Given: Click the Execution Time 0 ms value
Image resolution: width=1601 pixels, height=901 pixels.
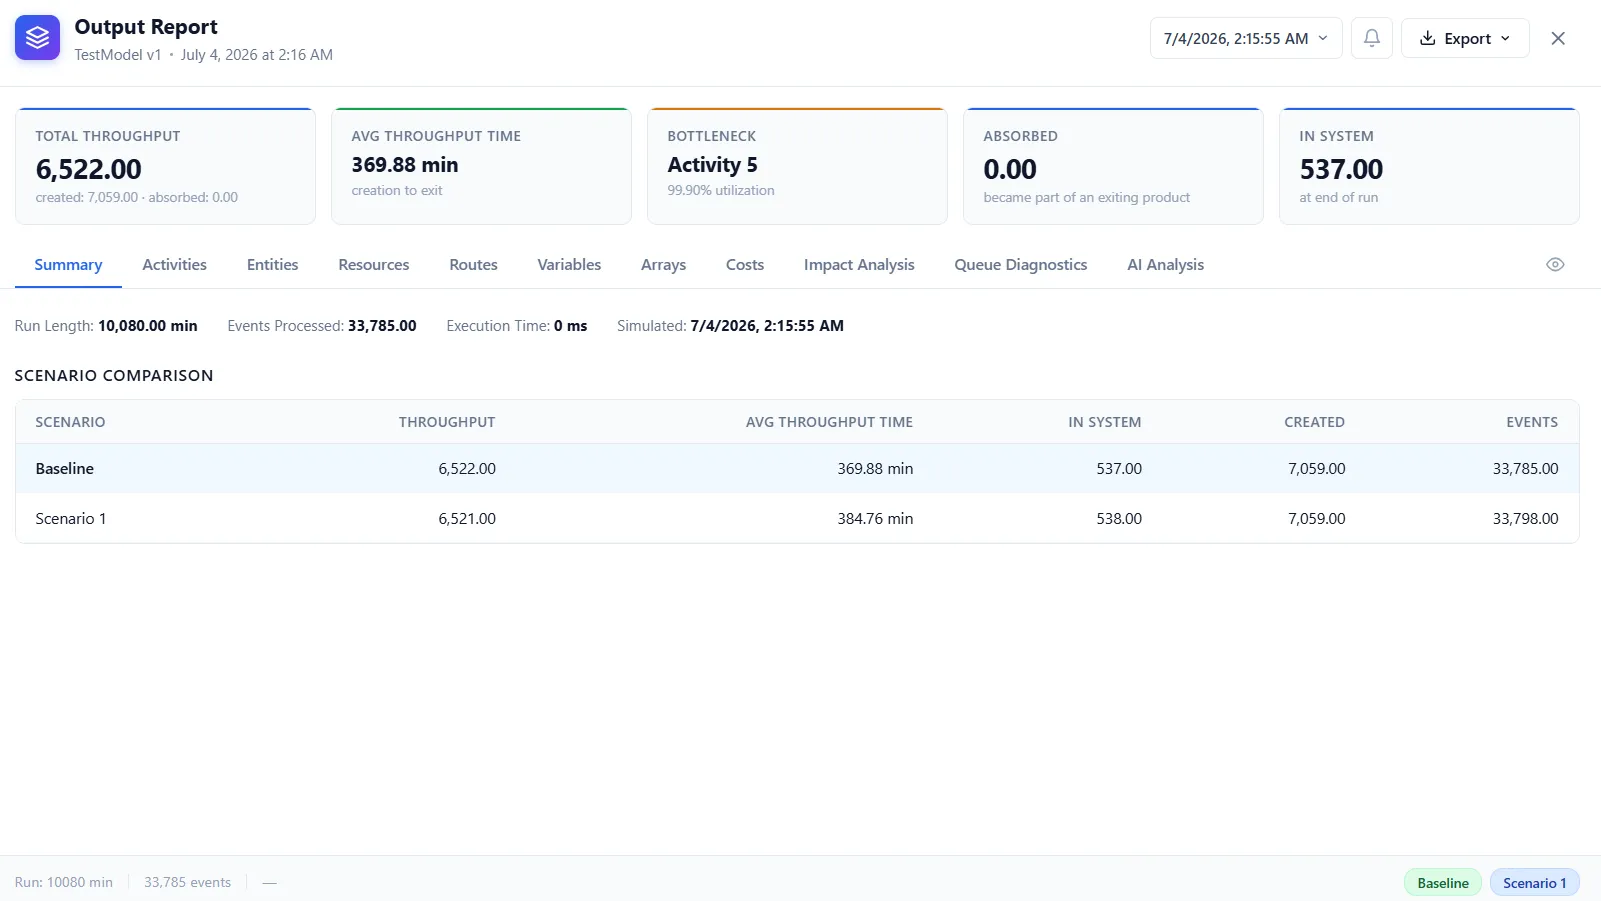Looking at the screenshot, I should pyautogui.click(x=571, y=326).
